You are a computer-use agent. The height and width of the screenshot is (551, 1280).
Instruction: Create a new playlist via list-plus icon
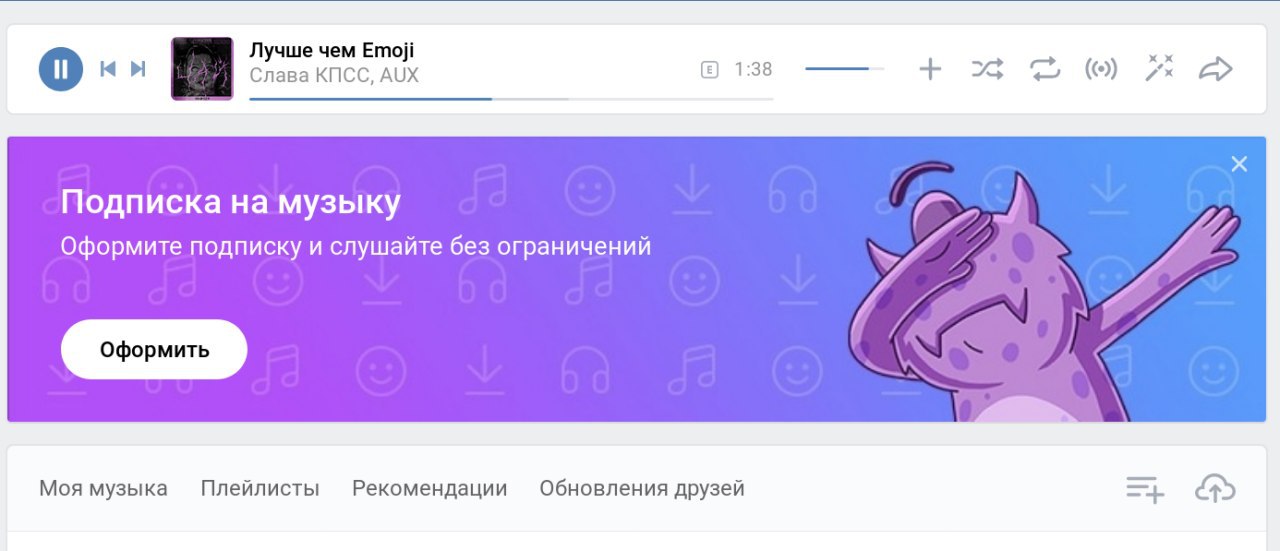tap(1145, 489)
